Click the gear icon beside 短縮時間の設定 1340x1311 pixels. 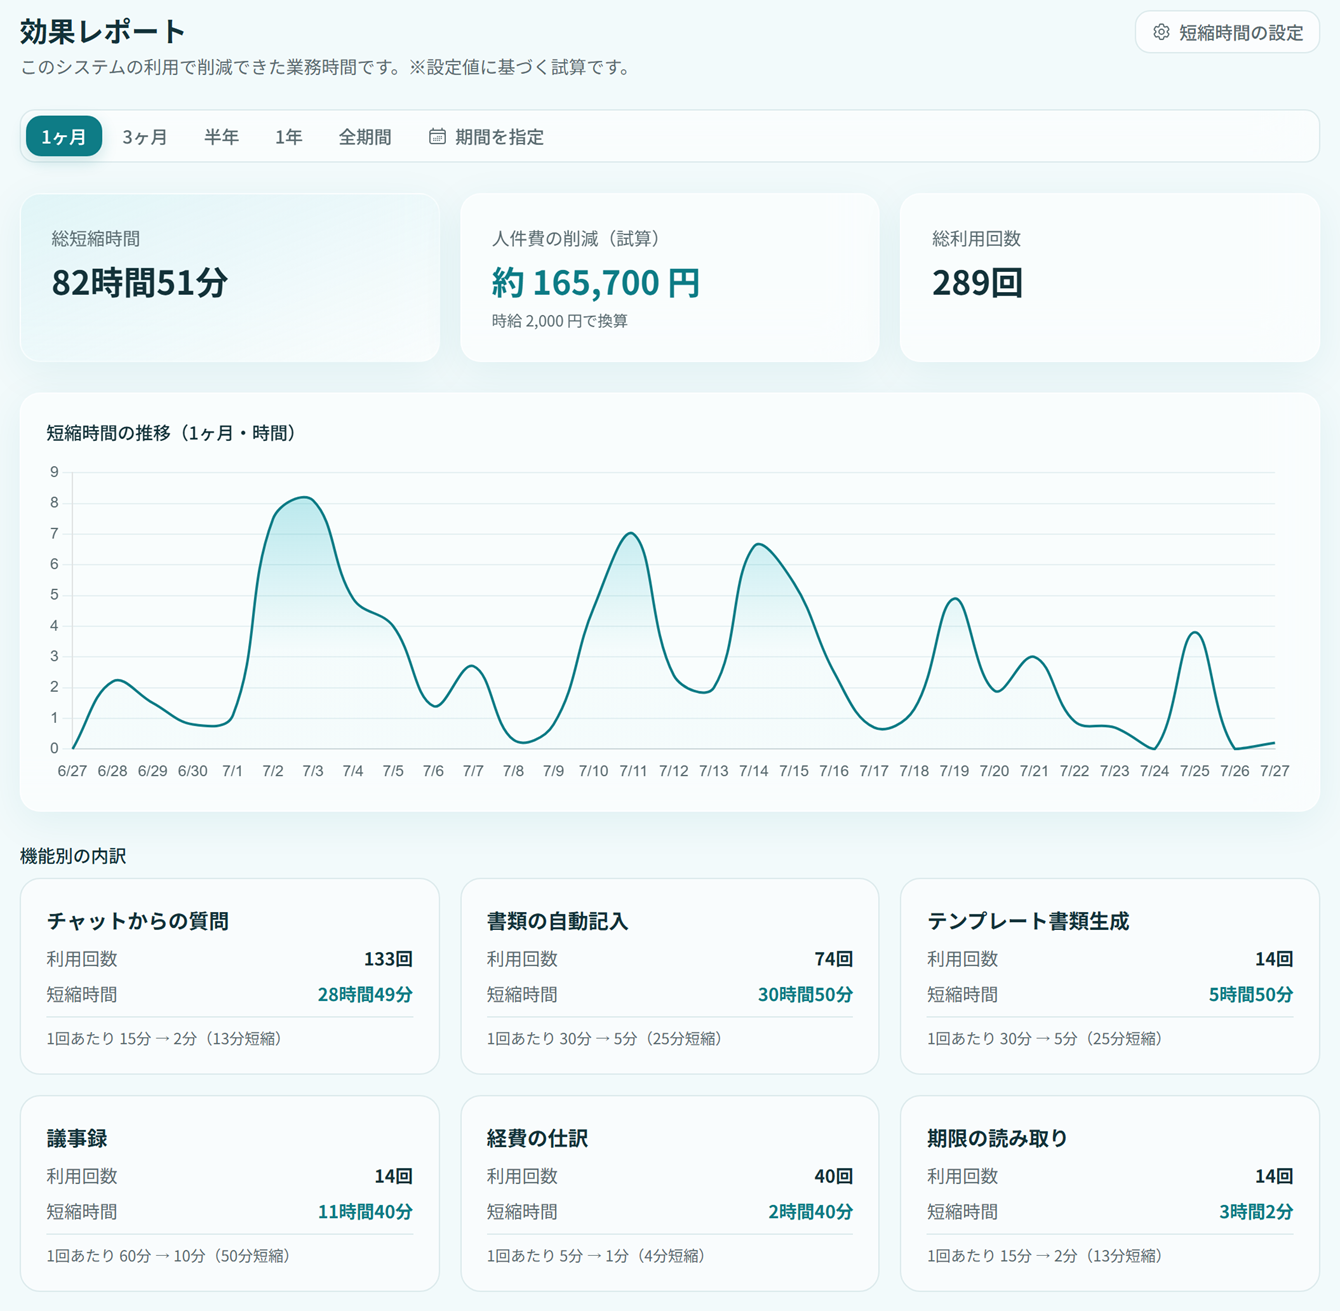tap(1161, 32)
